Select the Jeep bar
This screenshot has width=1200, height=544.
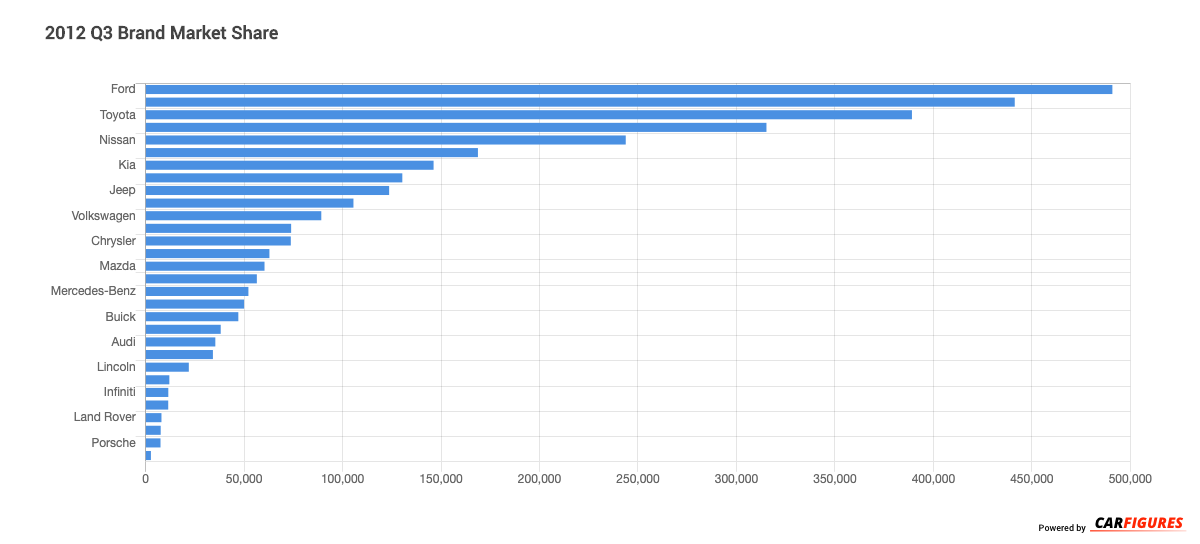(267, 190)
